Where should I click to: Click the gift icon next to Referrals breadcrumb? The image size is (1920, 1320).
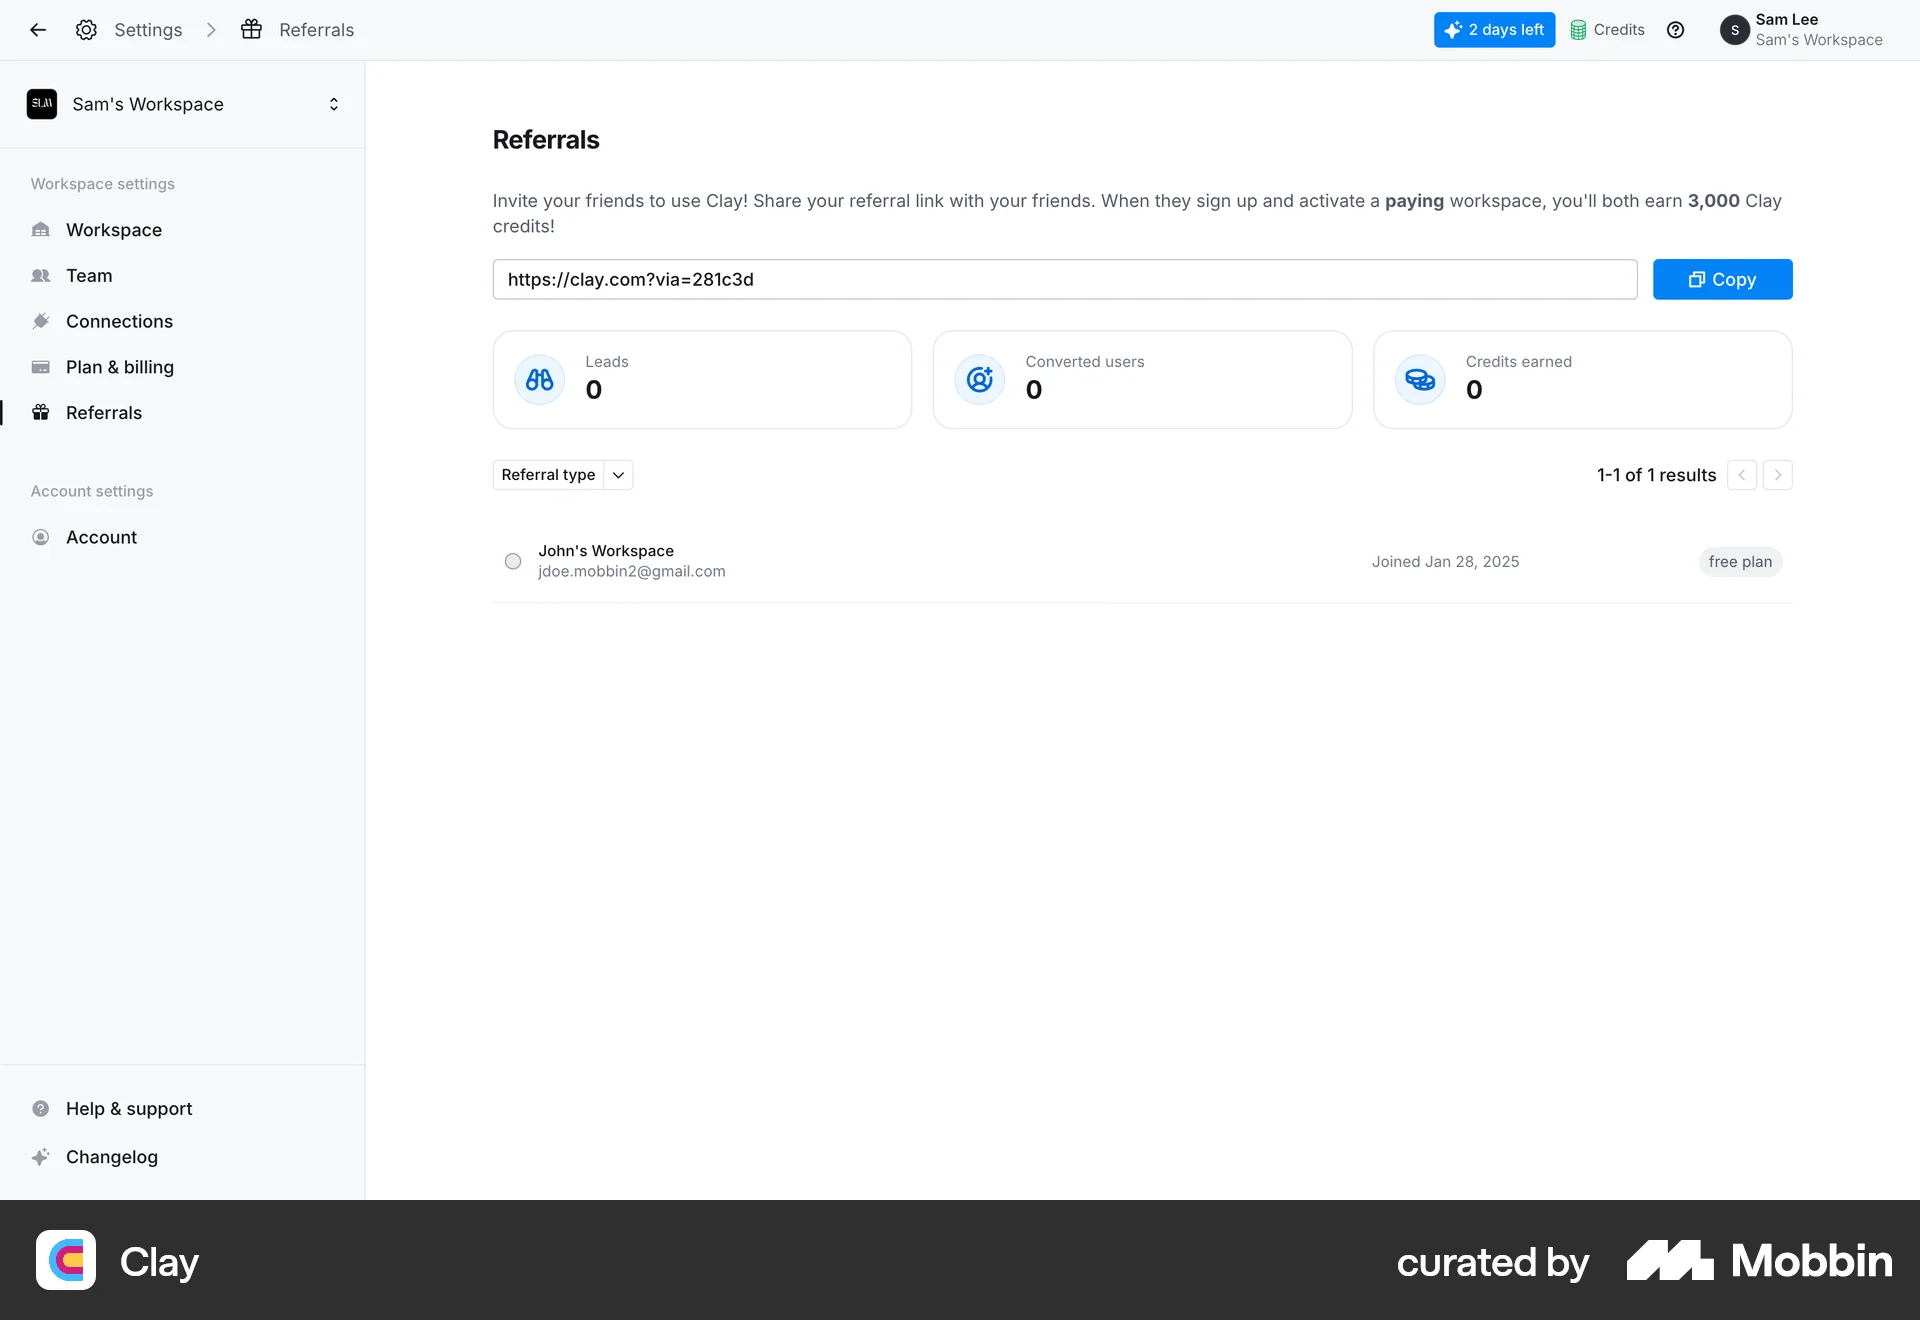[x=251, y=30]
